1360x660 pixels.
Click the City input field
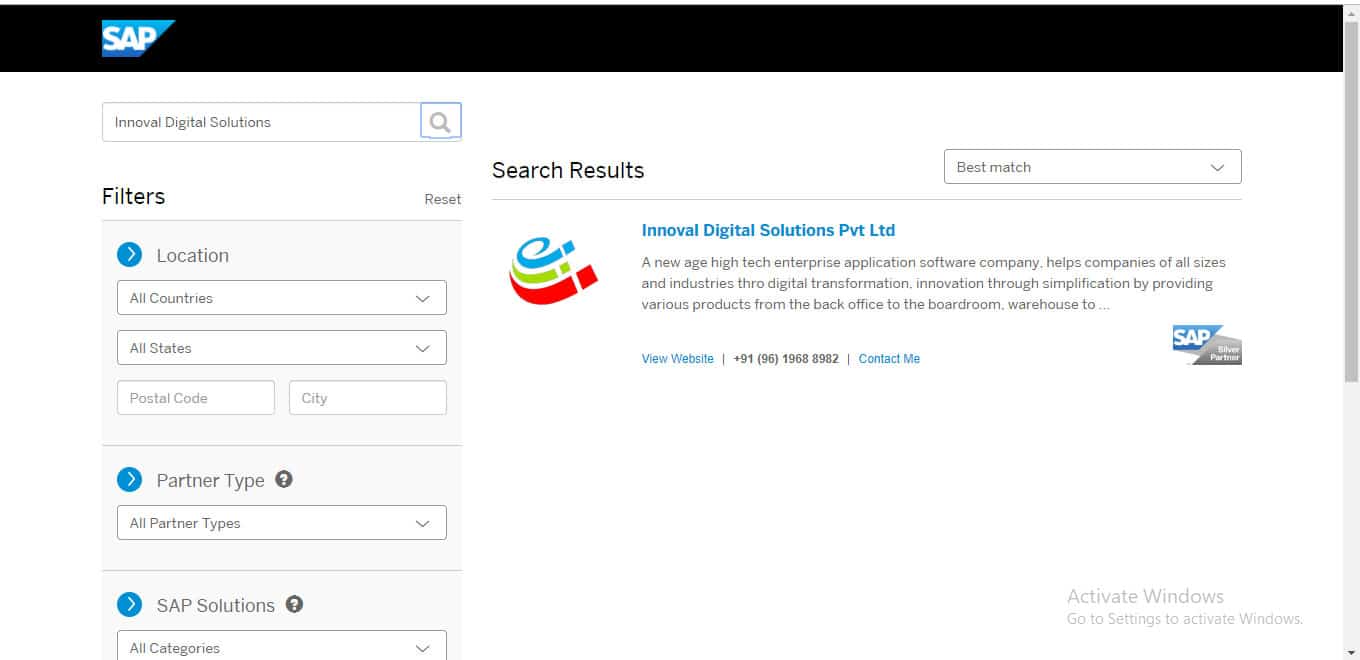pyautogui.click(x=367, y=398)
